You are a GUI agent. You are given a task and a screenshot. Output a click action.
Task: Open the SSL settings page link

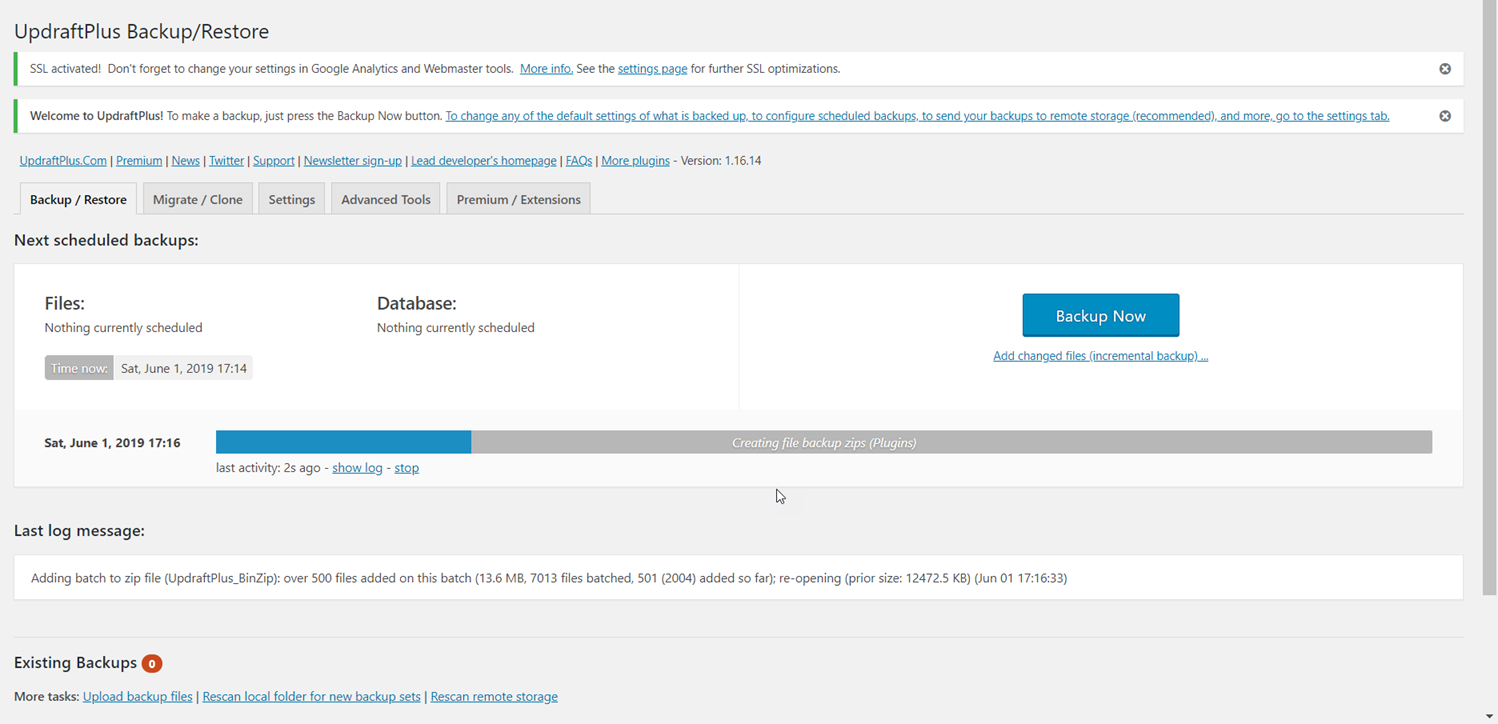pyautogui.click(x=652, y=69)
